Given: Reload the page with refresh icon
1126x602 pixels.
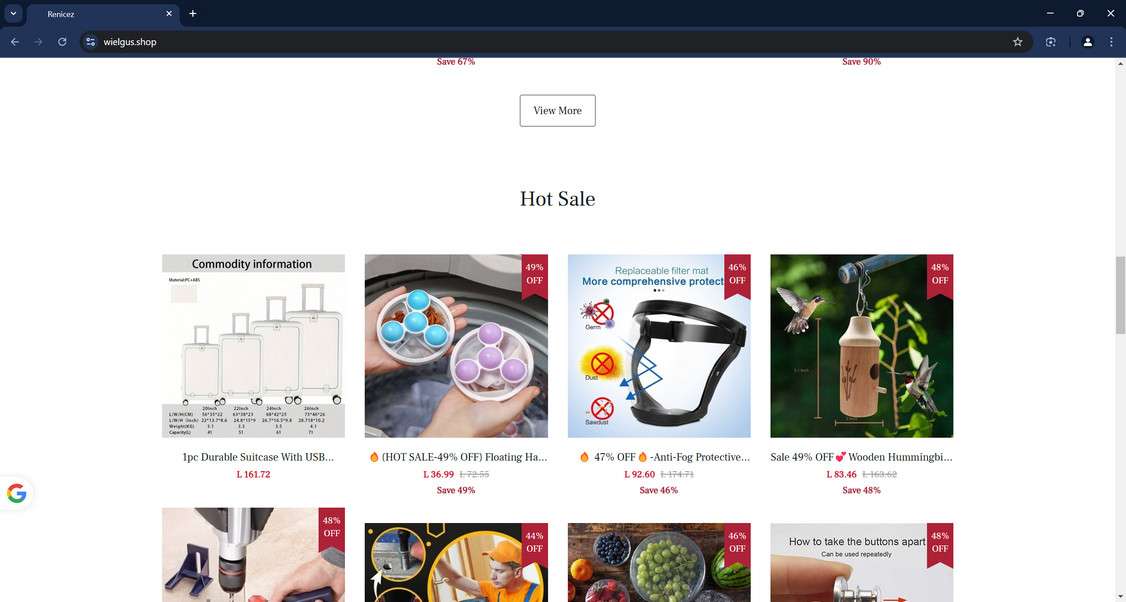Looking at the screenshot, I should (x=62, y=42).
